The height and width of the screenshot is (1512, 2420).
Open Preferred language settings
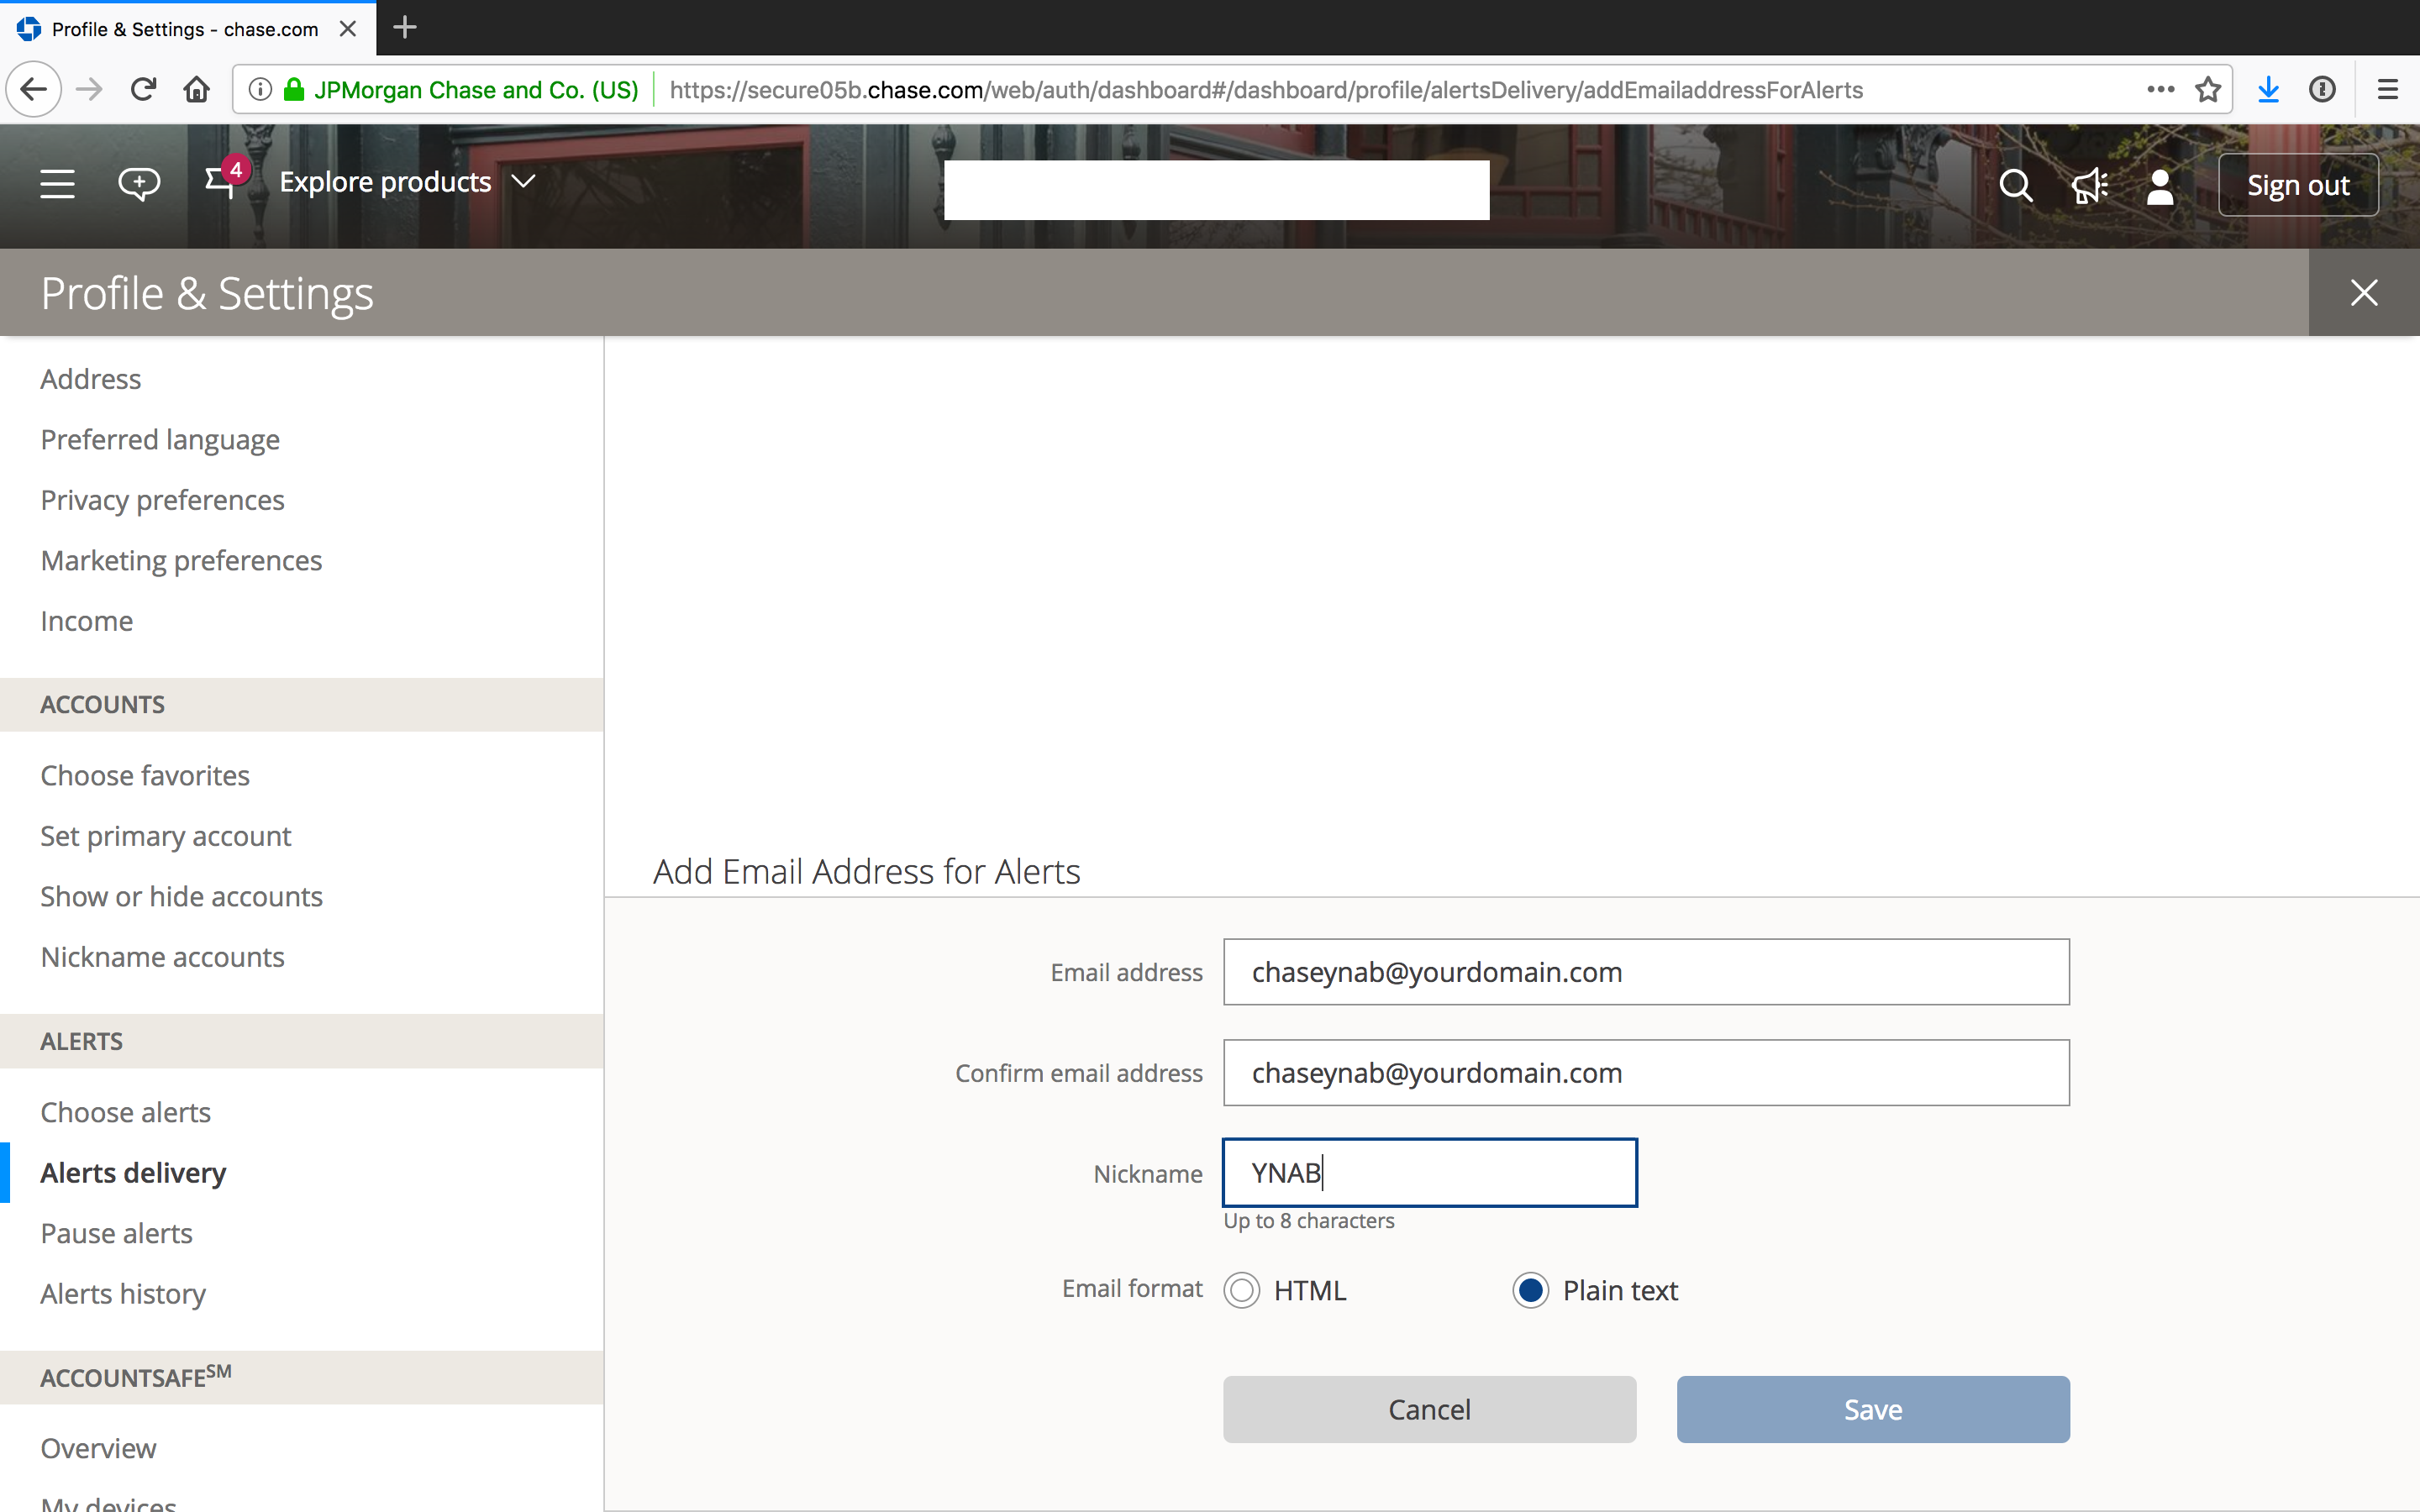coord(160,440)
